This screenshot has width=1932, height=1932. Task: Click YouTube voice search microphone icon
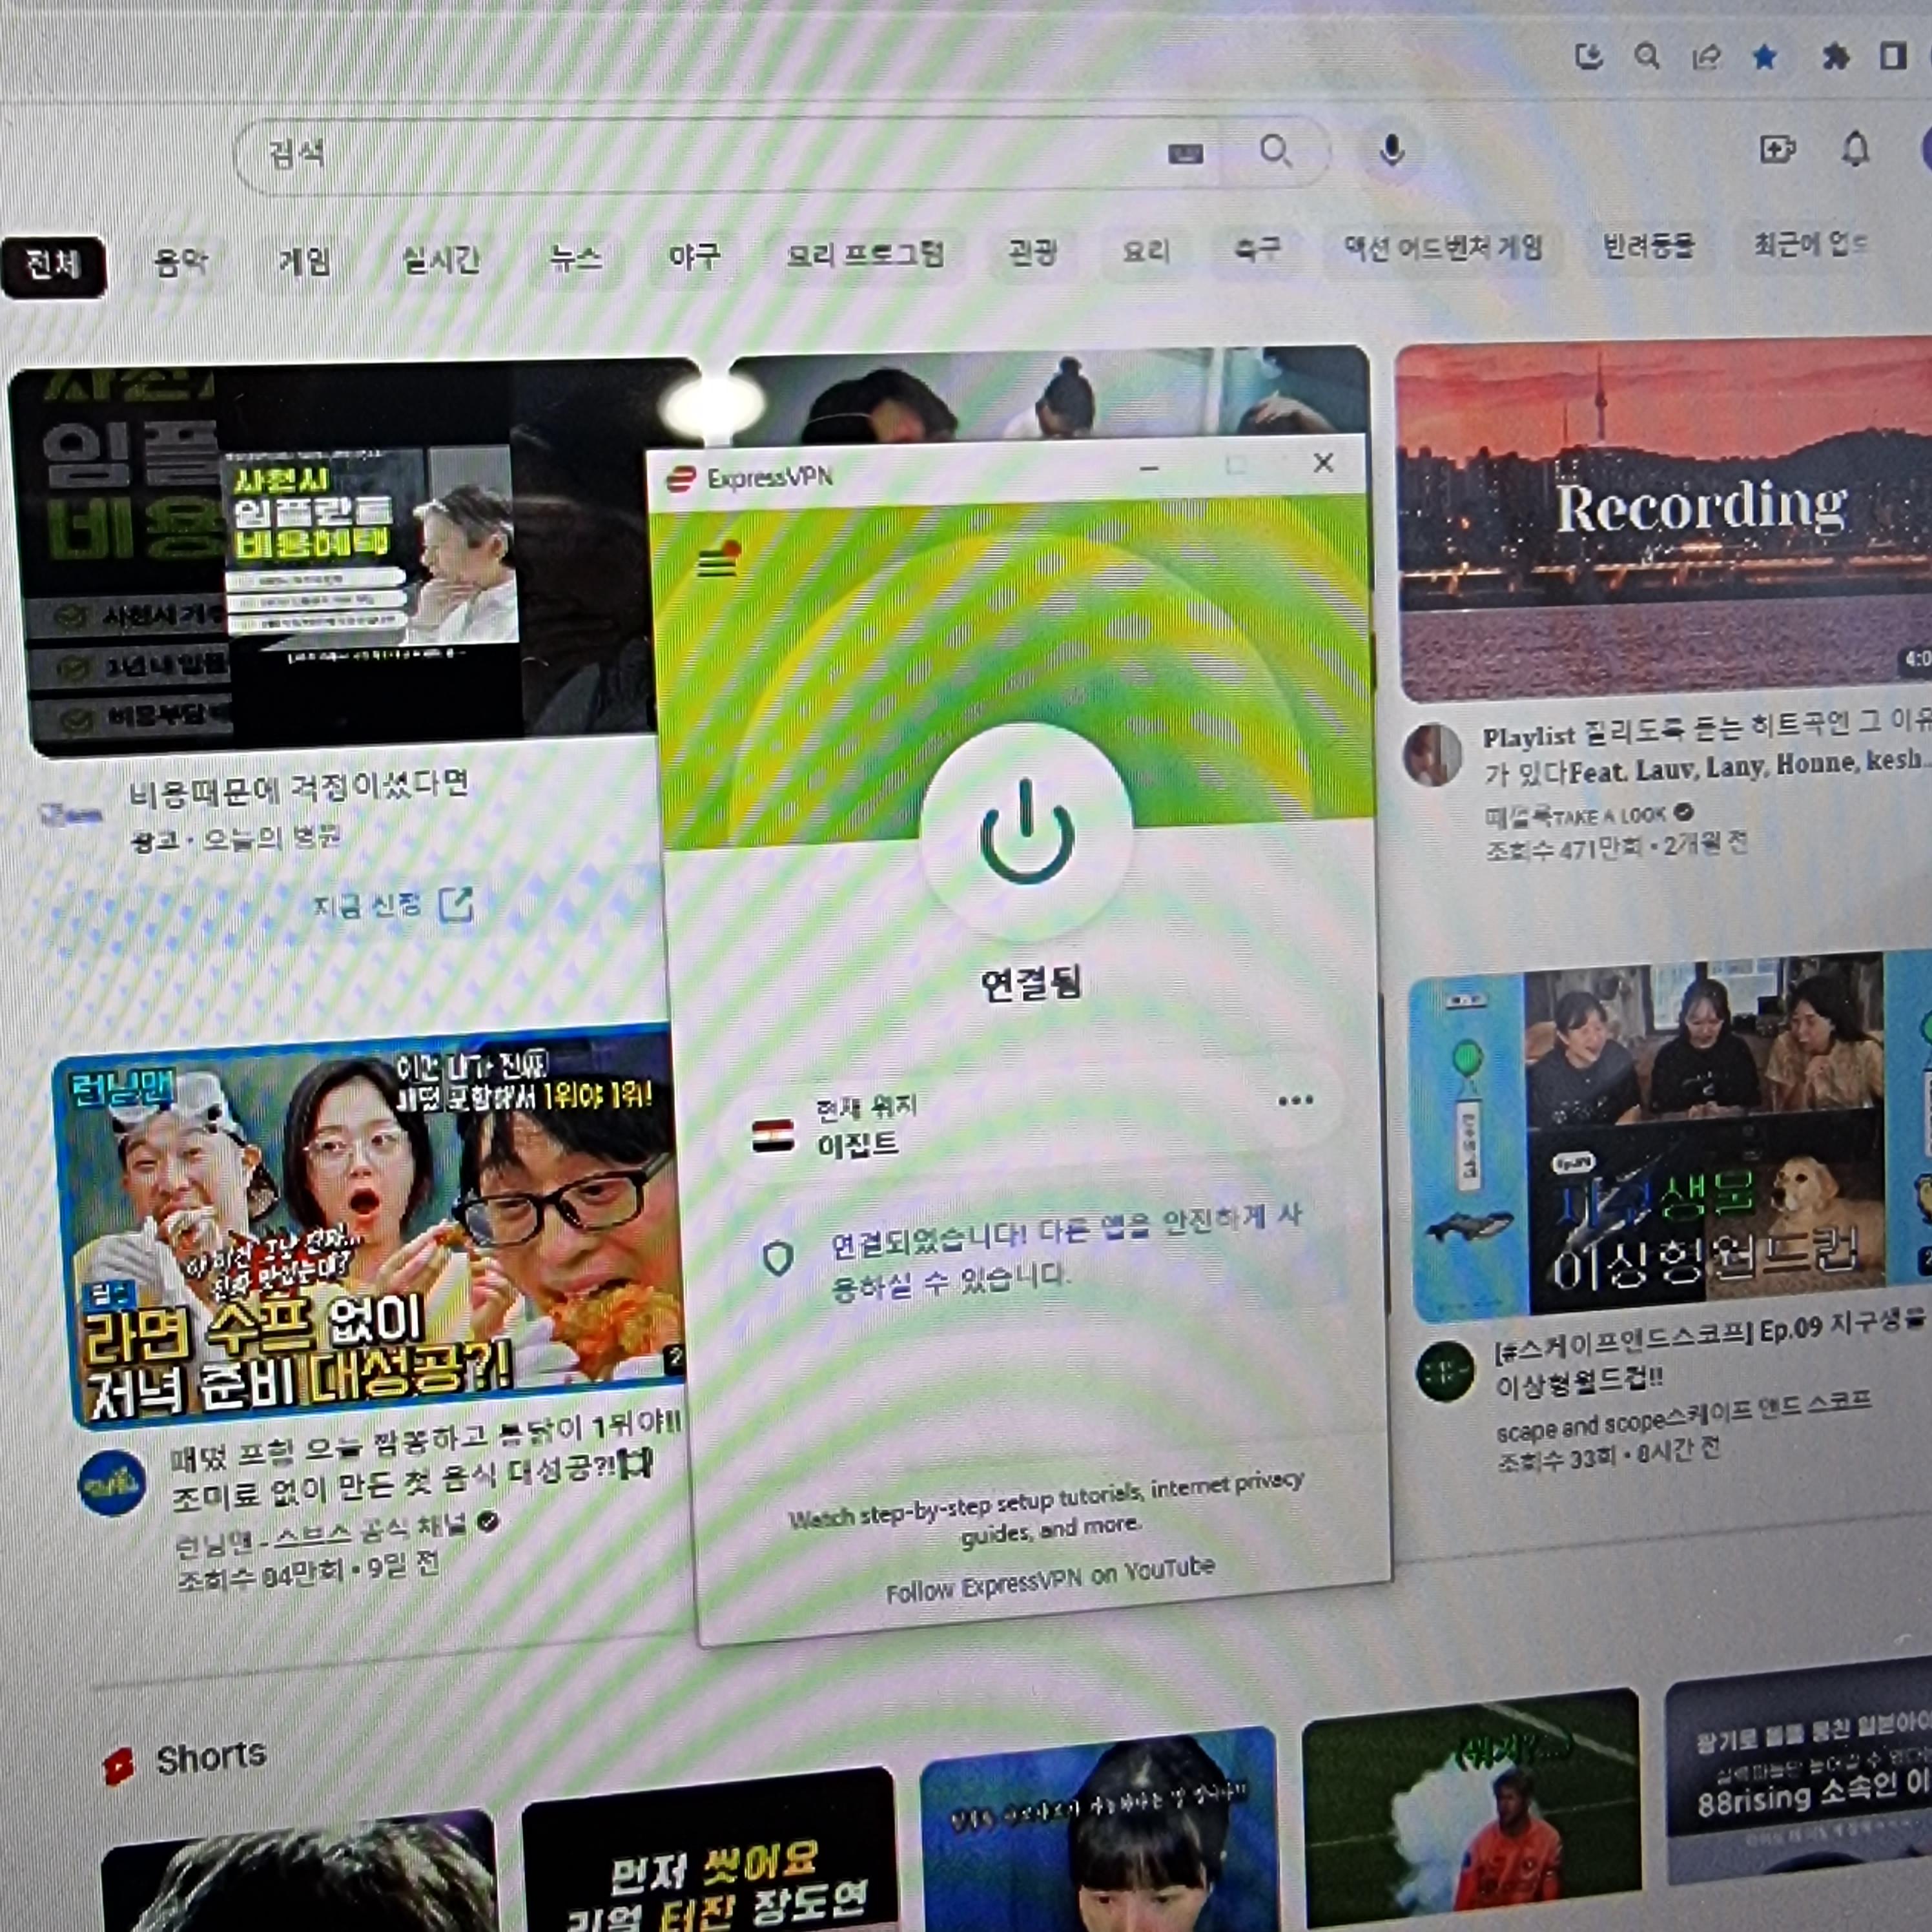coord(1391,151)
